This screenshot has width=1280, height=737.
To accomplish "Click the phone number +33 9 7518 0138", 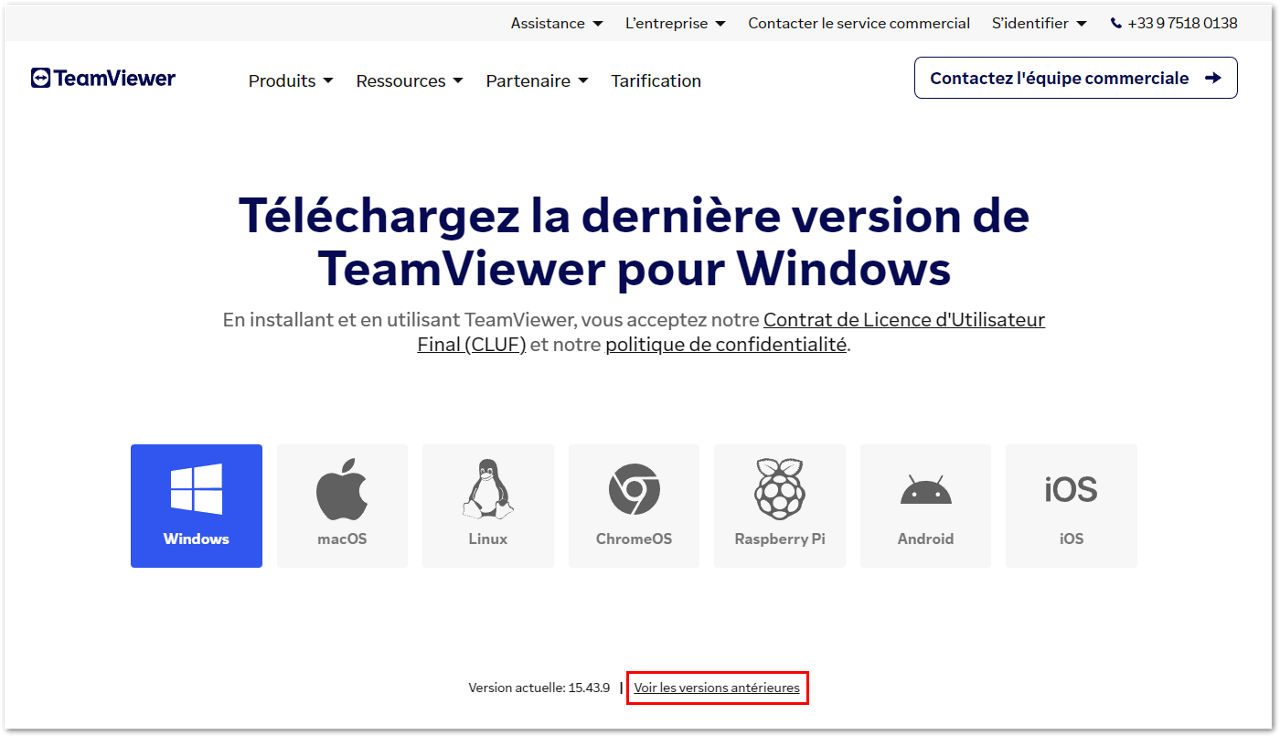I will 1174,23.
